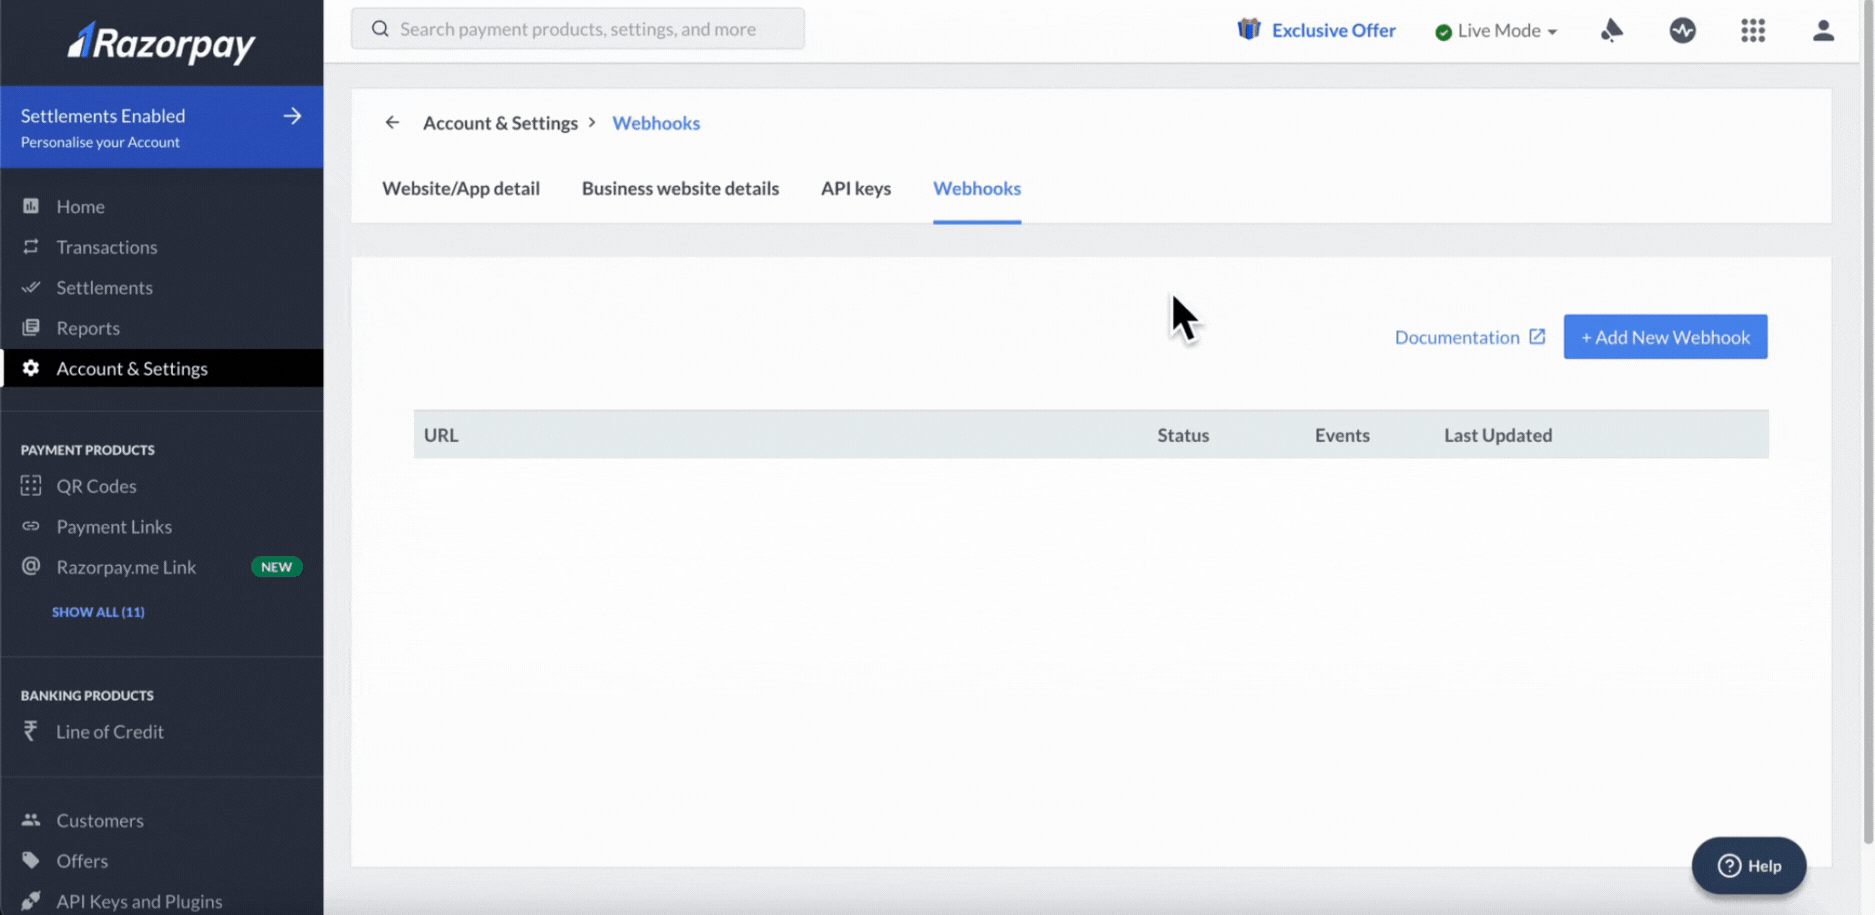Open the announcements bell icon
The height and width of the screenshot is (915, 1875).
coord(1612,30)
